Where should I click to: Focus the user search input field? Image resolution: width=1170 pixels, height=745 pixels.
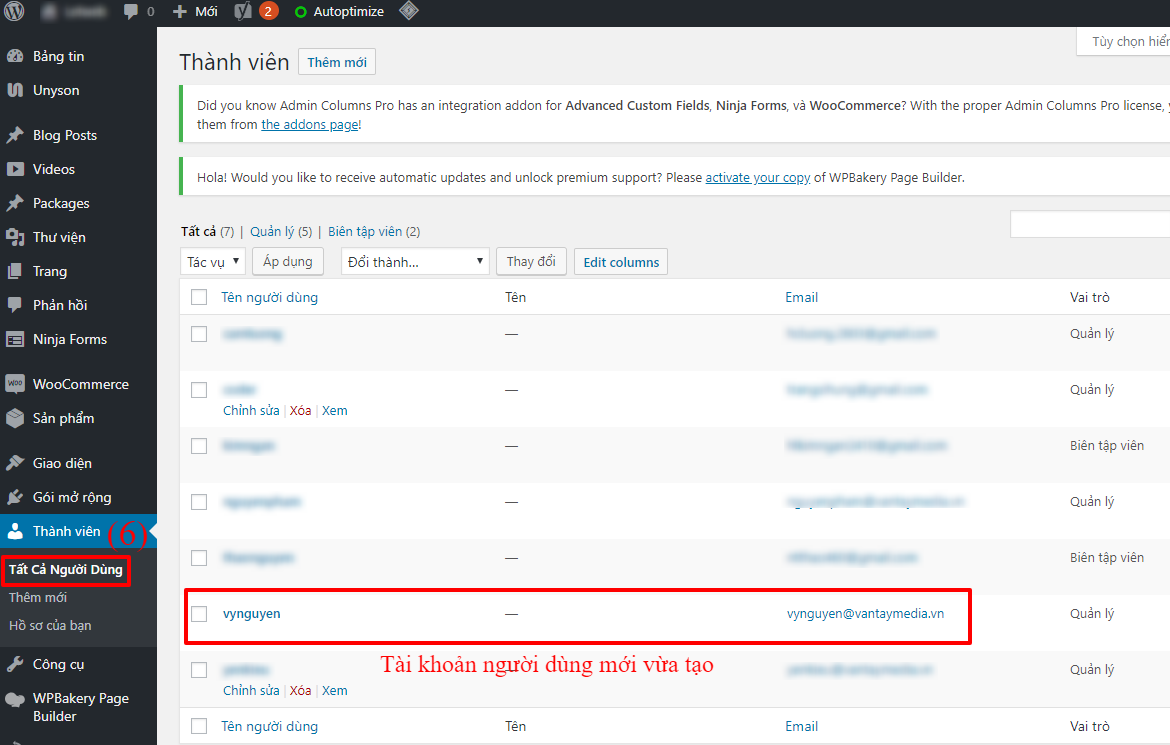(1090, 224)
